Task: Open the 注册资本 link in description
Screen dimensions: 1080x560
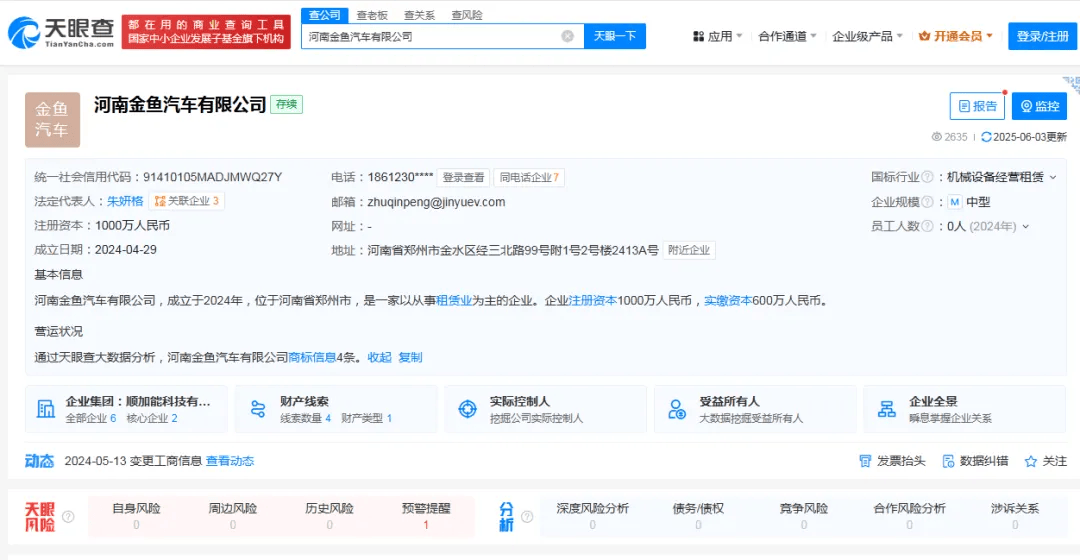Action: point(592,300)
